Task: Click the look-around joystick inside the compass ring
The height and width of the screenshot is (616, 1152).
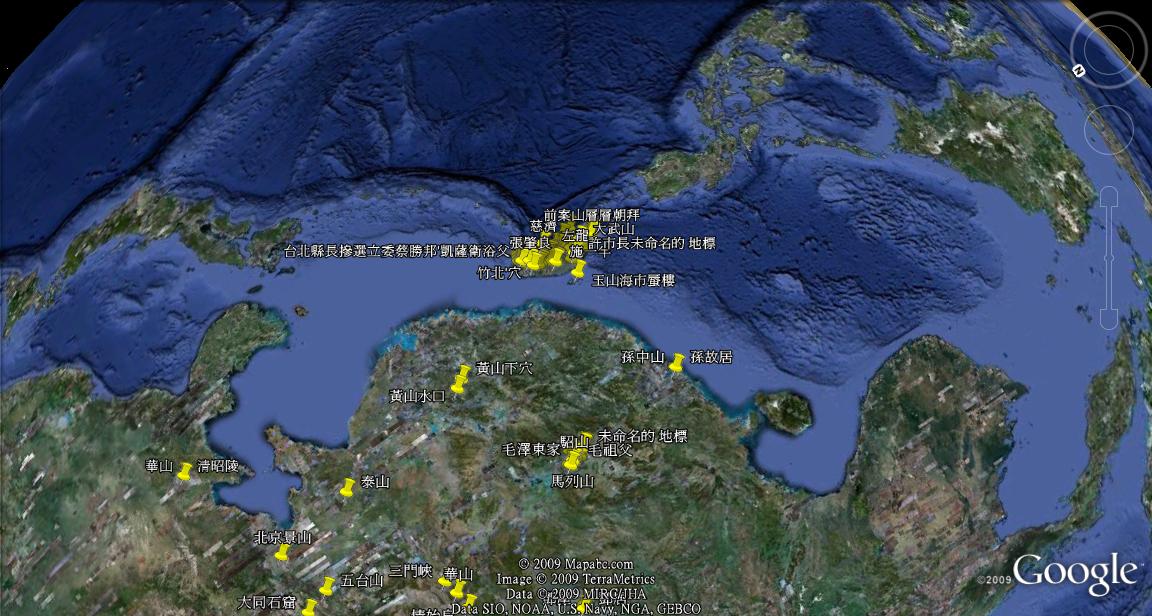Action: [1109, 51]
